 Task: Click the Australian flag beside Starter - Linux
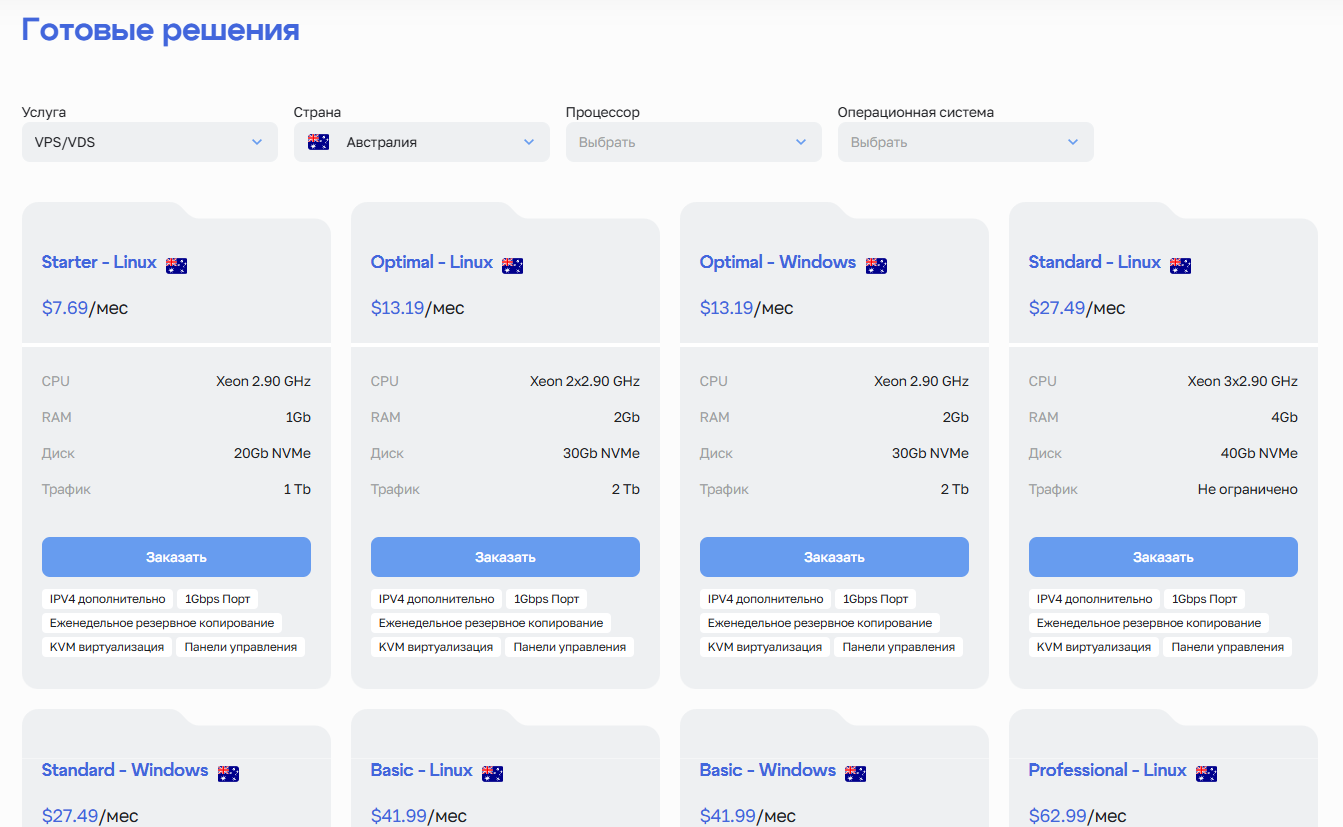click(176, 265)
